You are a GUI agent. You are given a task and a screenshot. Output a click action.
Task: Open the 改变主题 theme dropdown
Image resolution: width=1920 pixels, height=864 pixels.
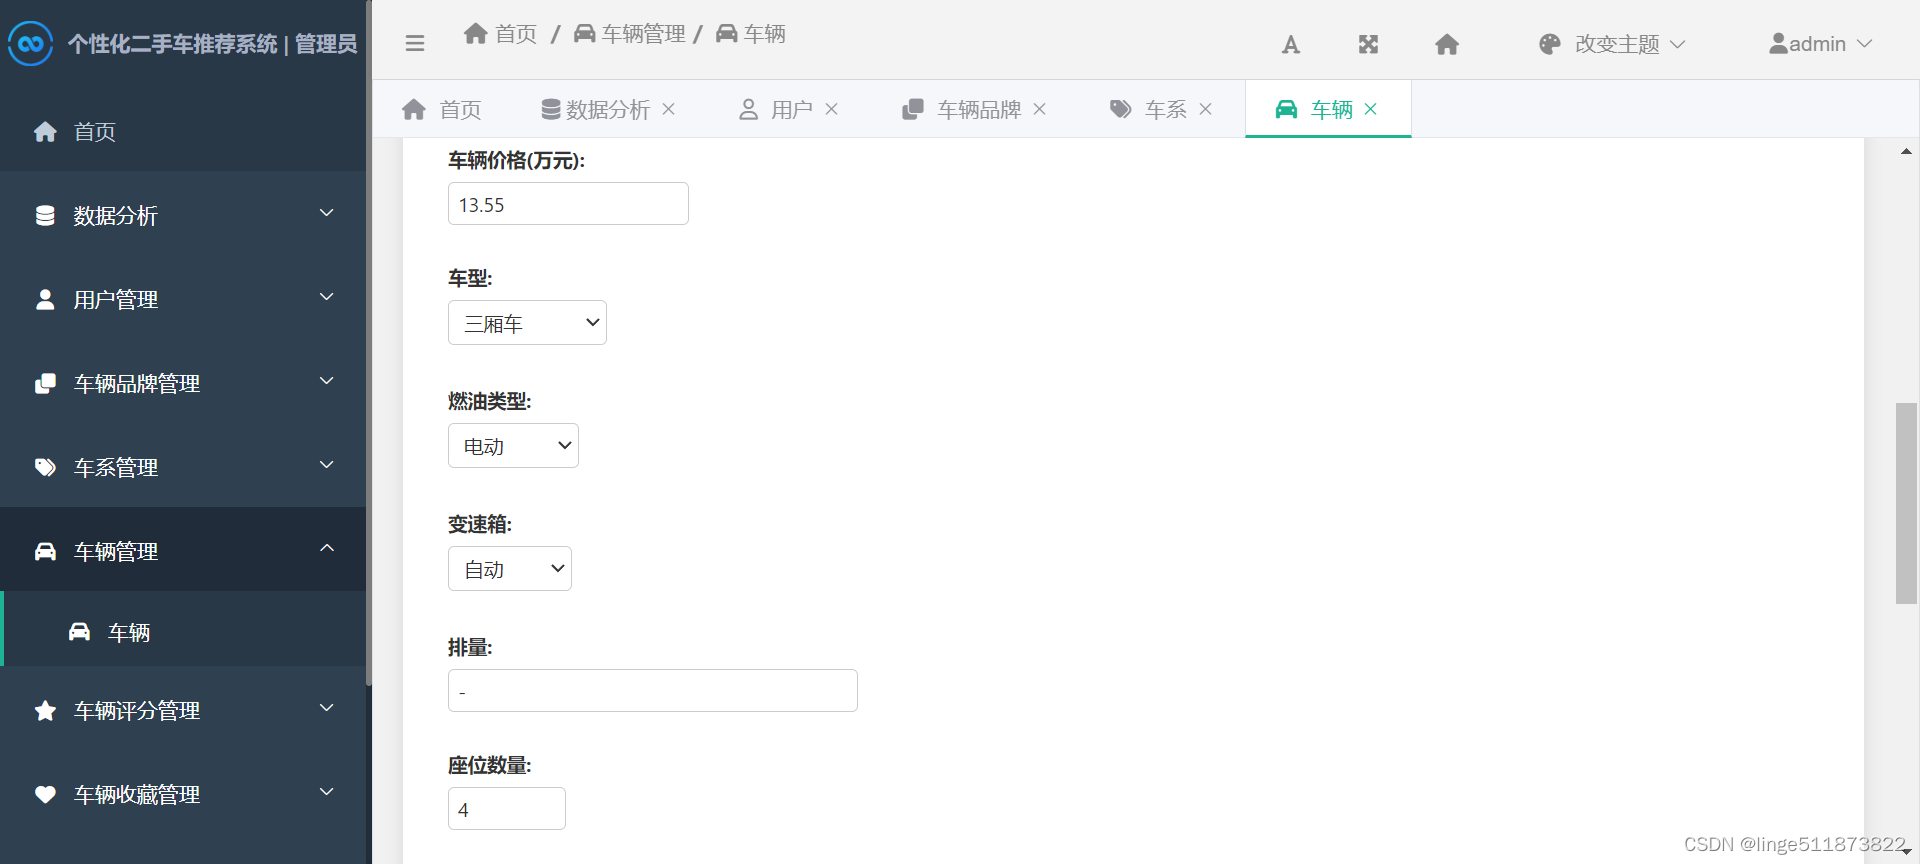click(x=1612, y=44)
